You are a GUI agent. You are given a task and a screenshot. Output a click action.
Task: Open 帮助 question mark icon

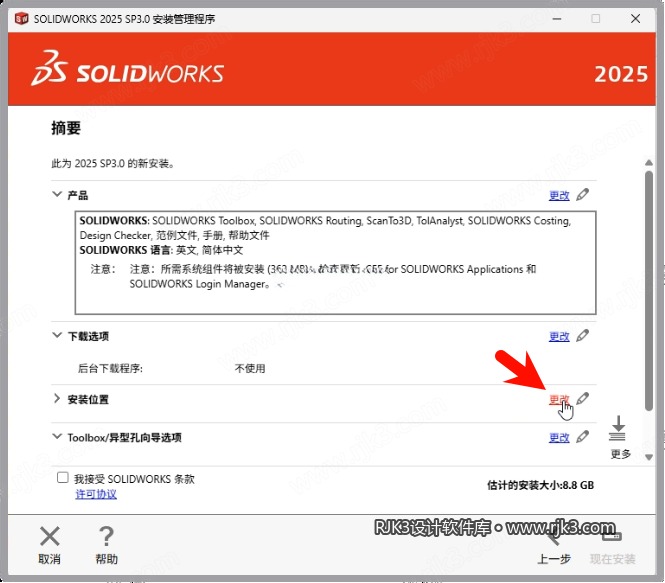(x=106, y=536)
